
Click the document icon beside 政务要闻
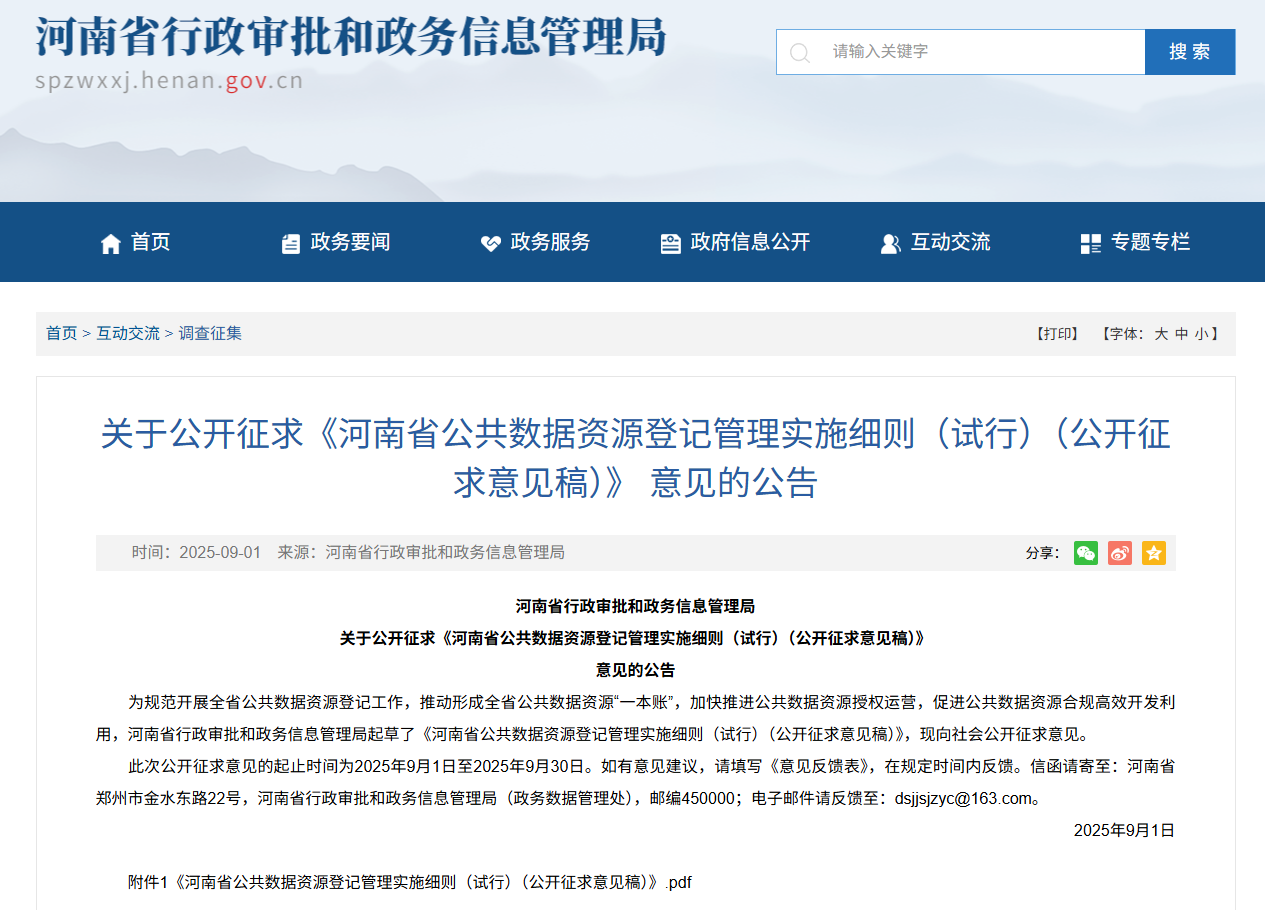[291, 243]
